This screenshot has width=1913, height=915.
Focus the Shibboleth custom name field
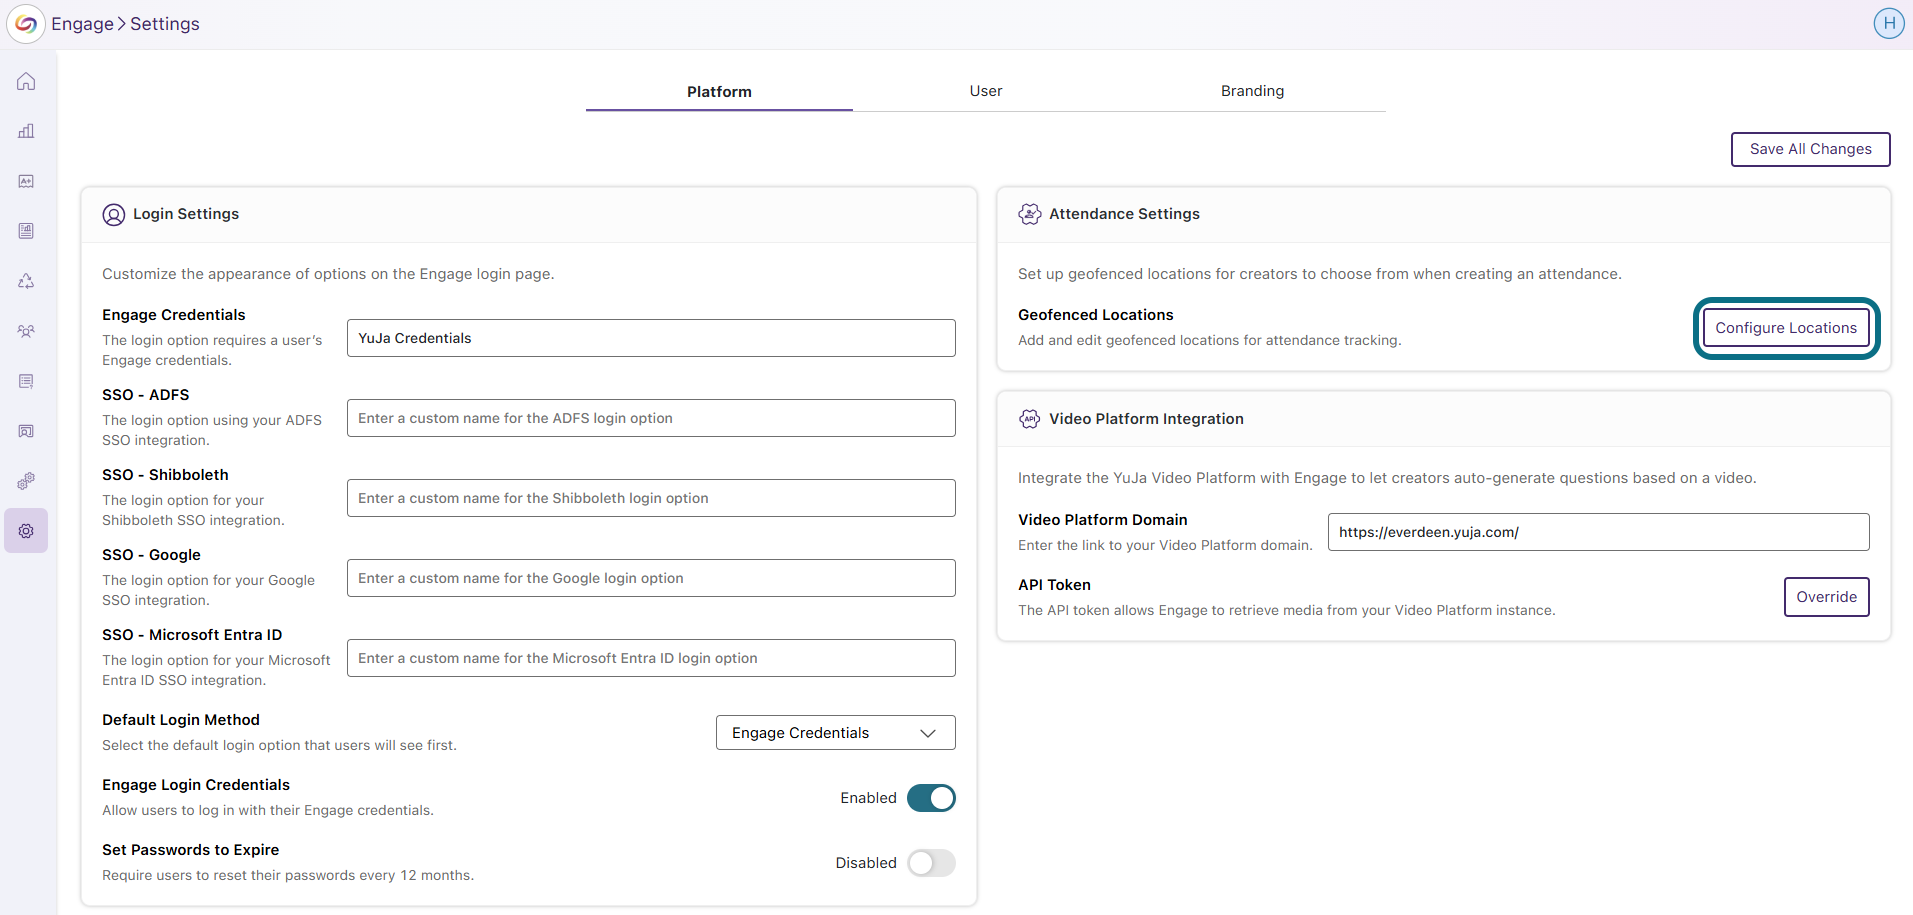pos(651,498)
